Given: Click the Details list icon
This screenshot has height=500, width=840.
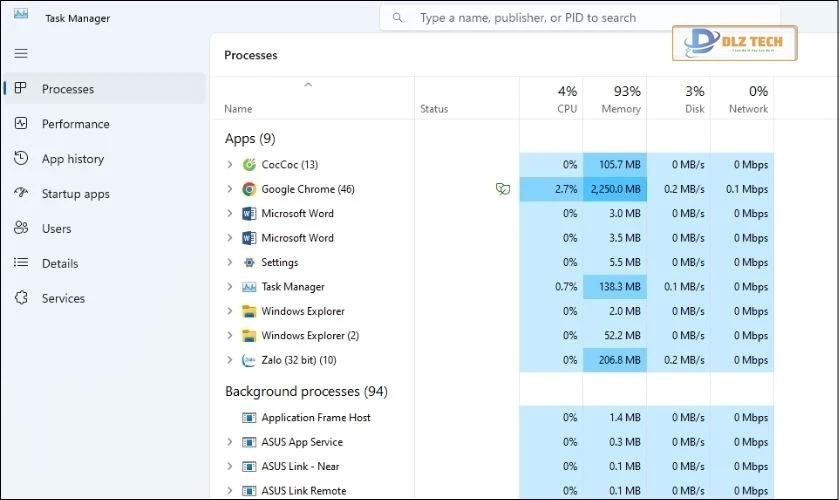Looking at the screenshot, I should [21, 263].
